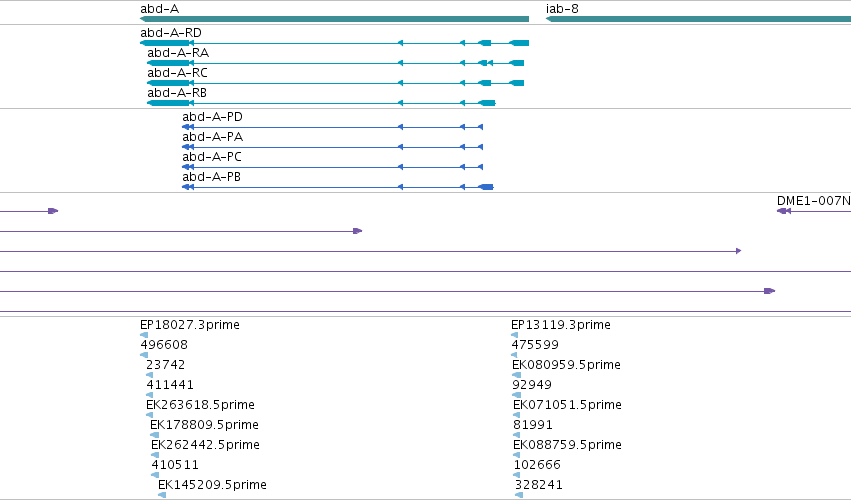The width and height of the screenshot is (851, 500).
Task: Click right end exon of abd-A-RB transcript
Action: [486, 103]
